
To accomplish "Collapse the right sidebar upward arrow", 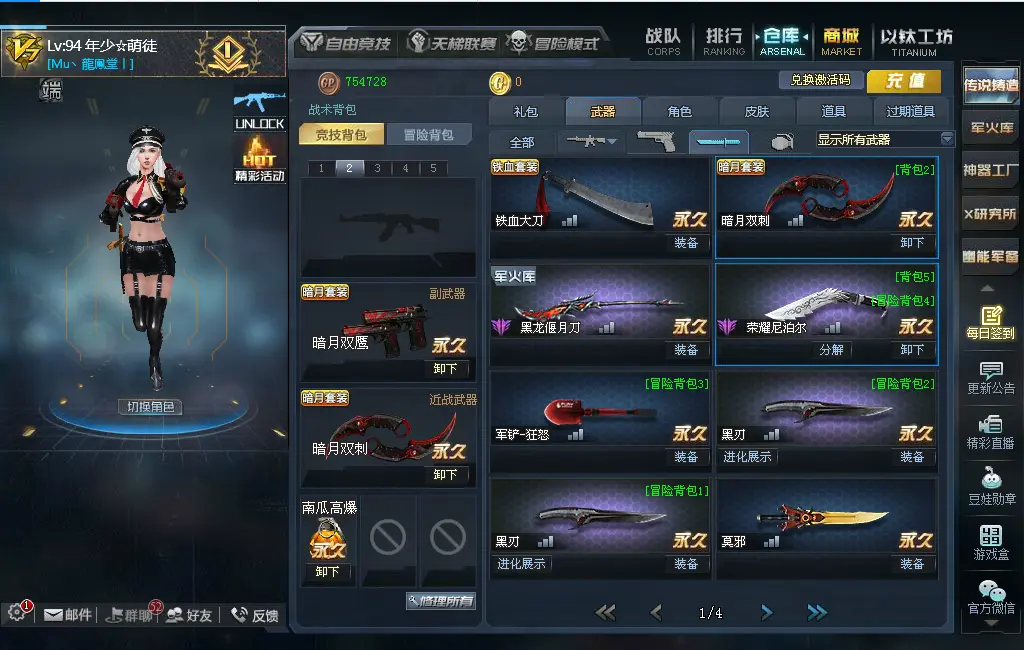I will coord(987,288).
